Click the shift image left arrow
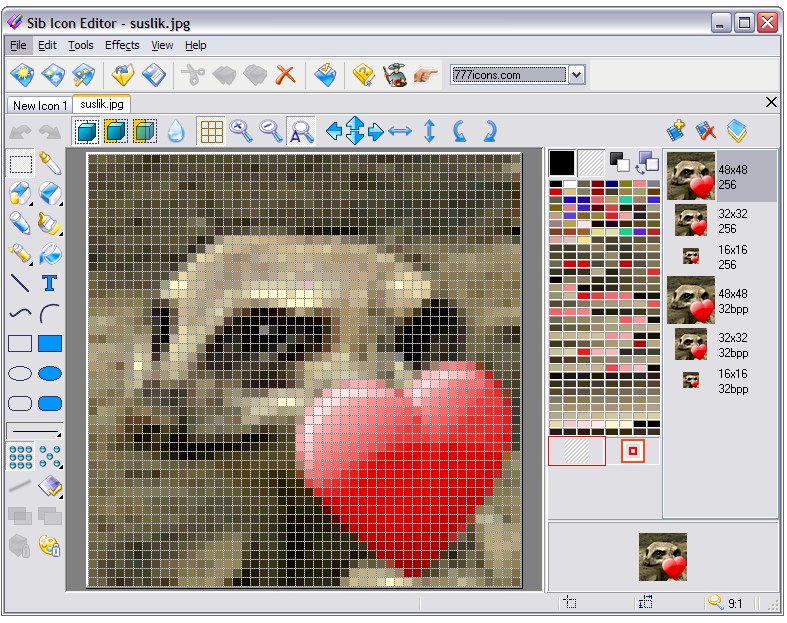Viewport: 787px width, 623px height. pos(334,132)
